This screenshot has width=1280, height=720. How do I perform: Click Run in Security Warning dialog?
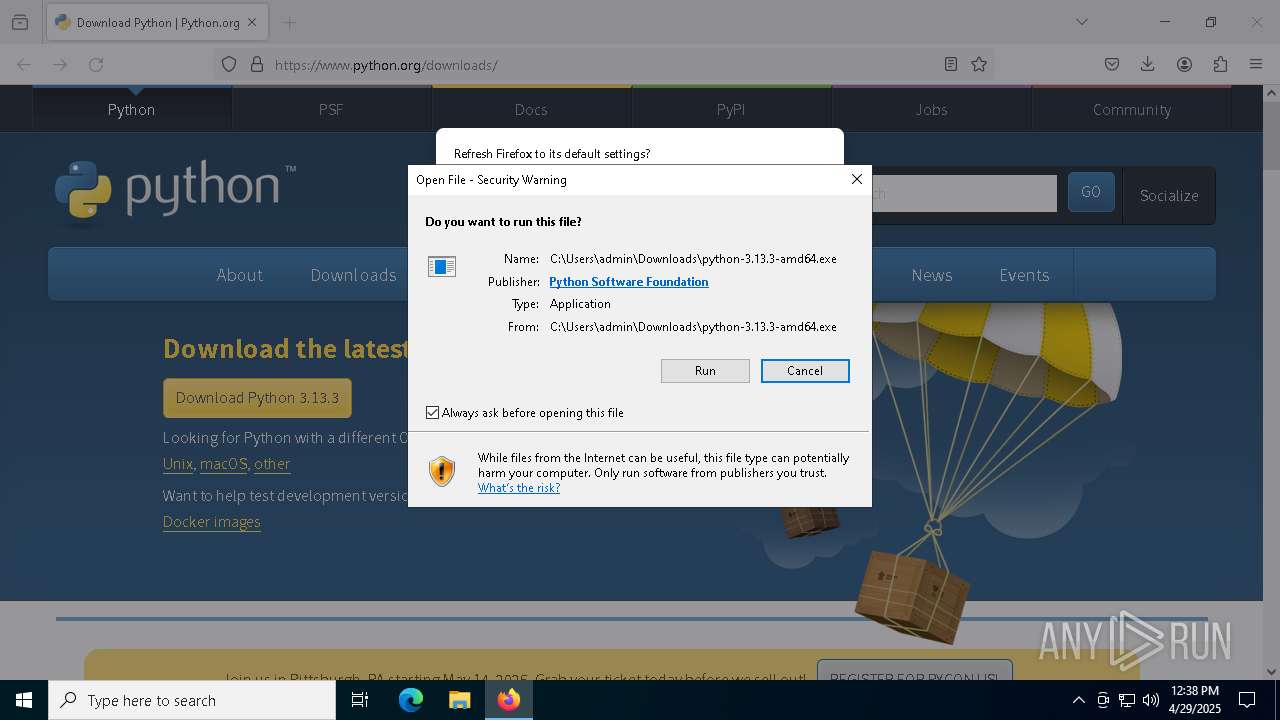point(705,371)
